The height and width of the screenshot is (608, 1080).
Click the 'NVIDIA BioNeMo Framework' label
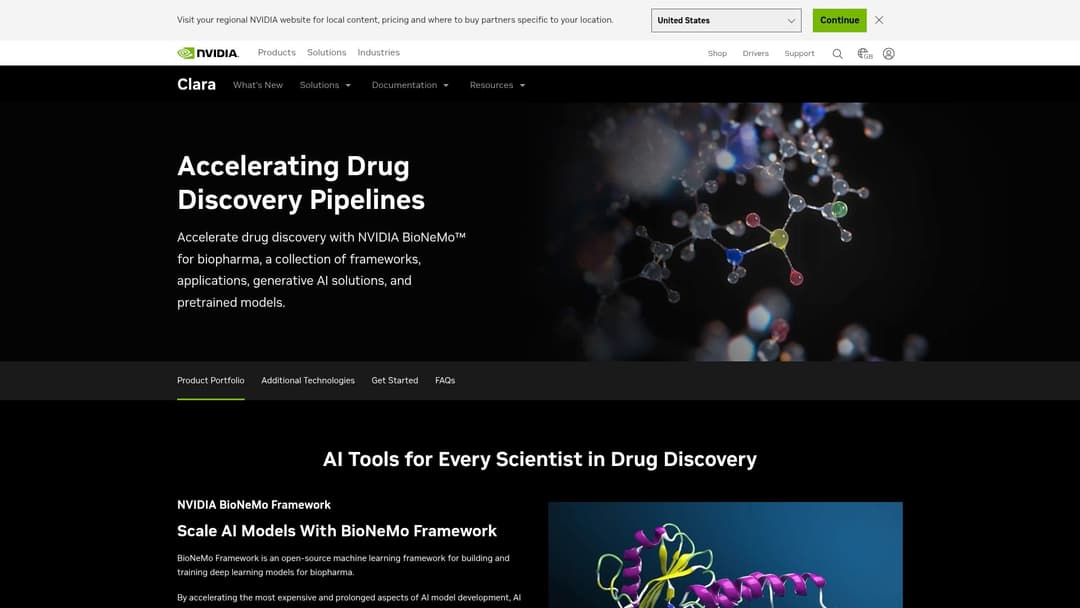pyautogui.click(x=254, y=505)
